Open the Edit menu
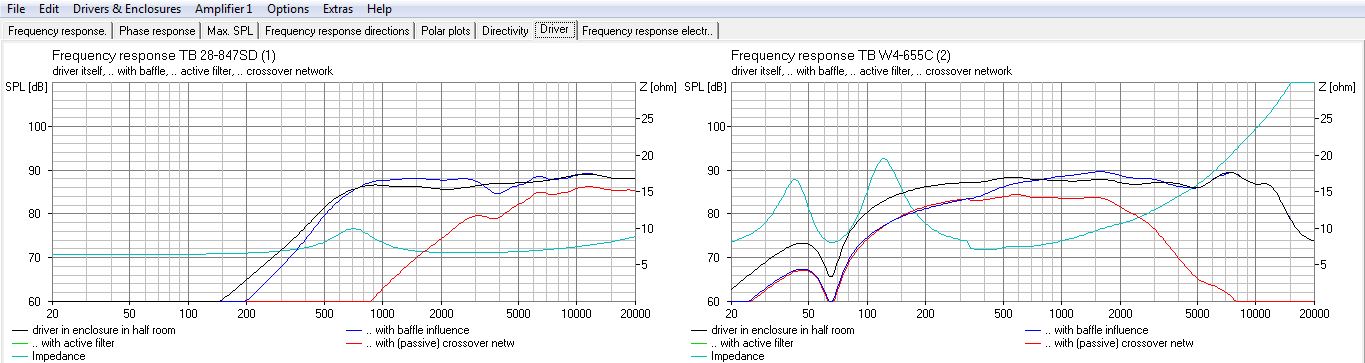1365x363 pixels. [x=49, y=9]
